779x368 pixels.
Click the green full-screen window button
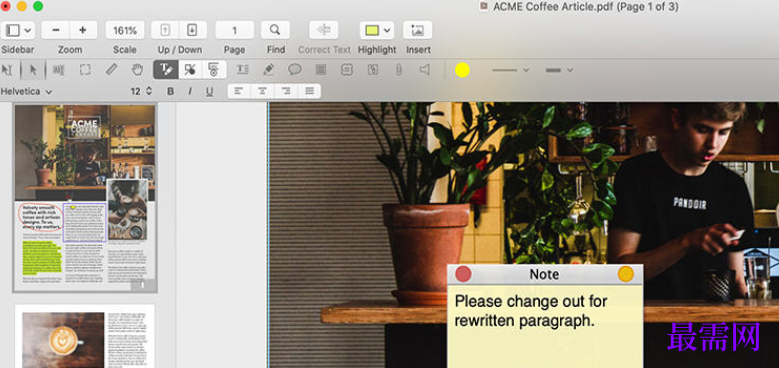tap(38, 6)
